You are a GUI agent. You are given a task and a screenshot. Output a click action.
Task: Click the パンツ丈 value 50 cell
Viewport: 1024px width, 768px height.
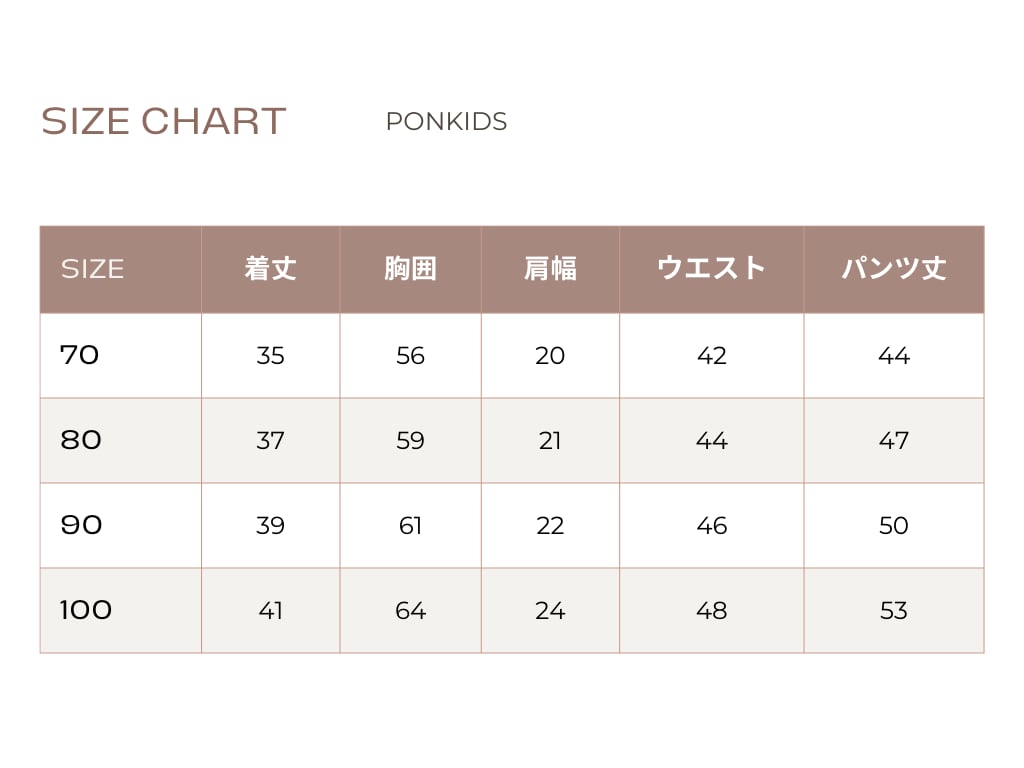coord(893,526)
